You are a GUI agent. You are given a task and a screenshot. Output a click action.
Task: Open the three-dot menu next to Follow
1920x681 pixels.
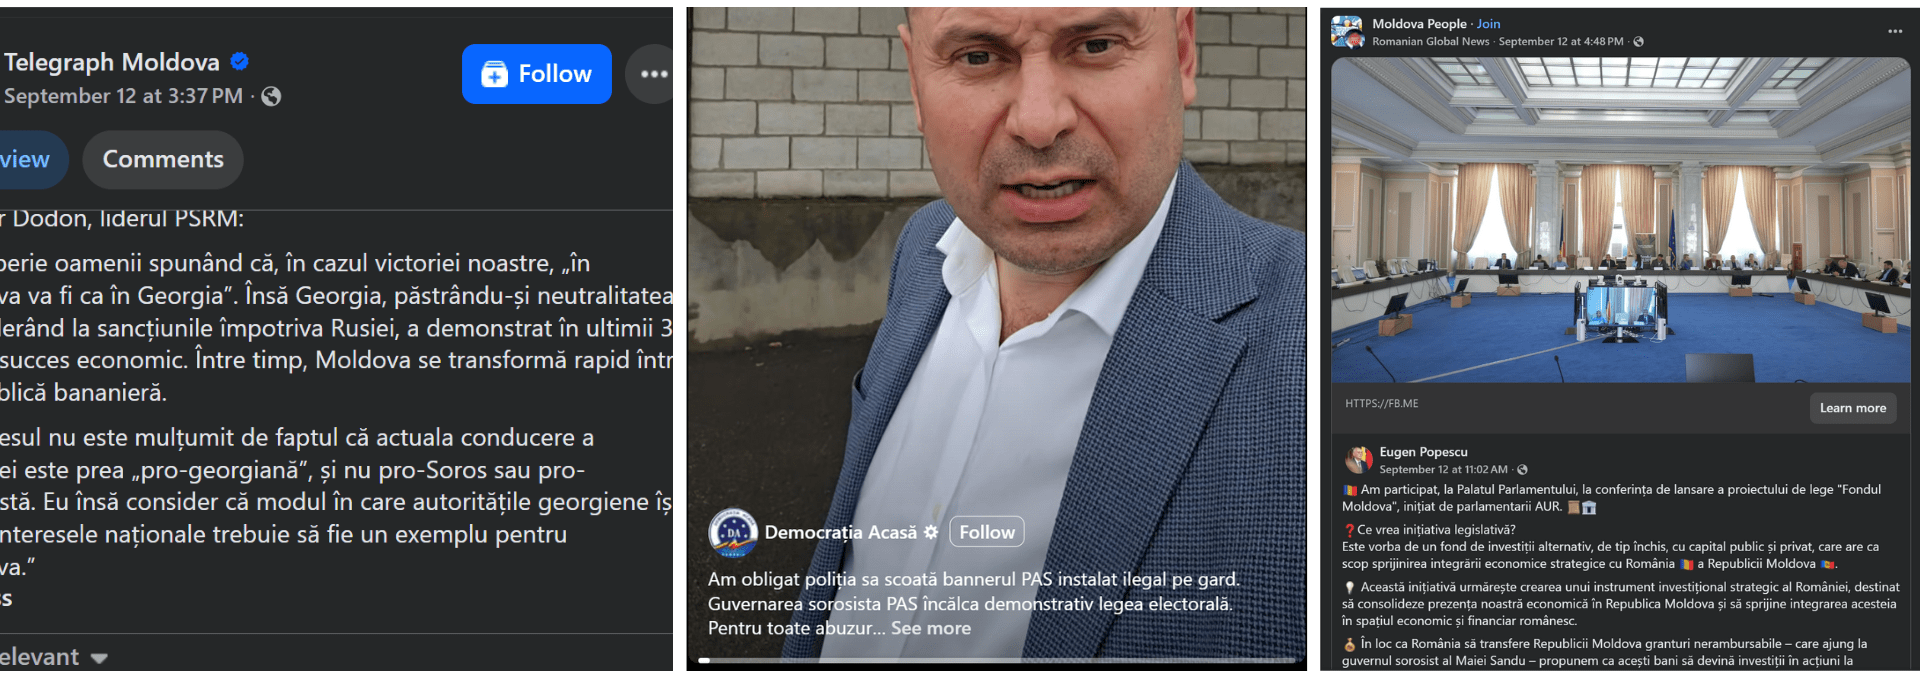click(651, 74)
